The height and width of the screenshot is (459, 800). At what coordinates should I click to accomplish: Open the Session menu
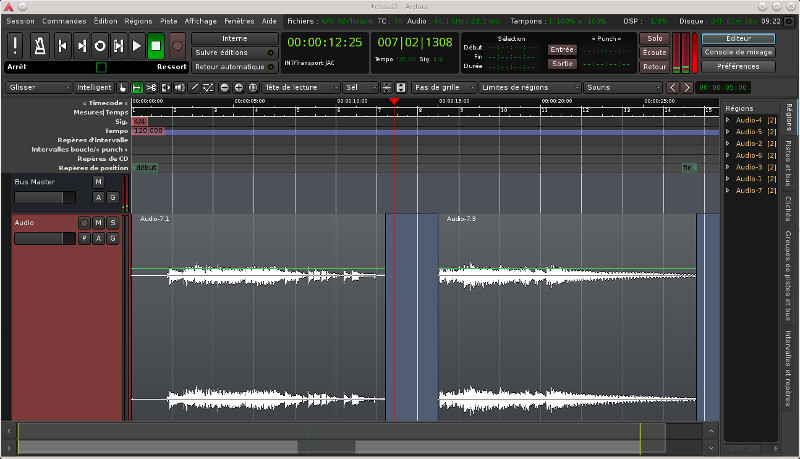click(x=20, y=20)
